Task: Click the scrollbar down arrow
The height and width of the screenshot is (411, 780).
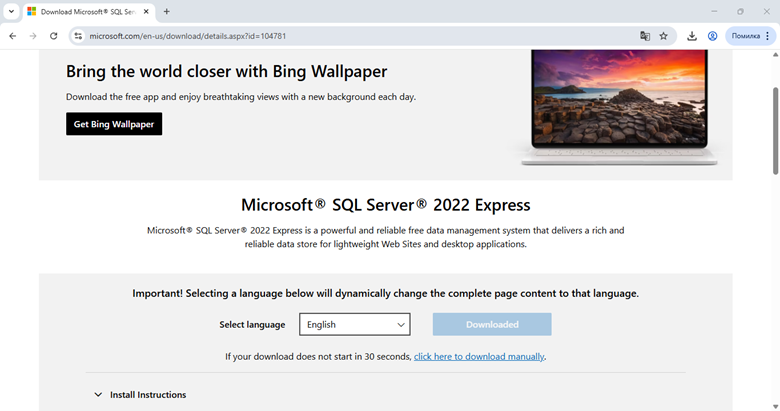Action: click(x=775, y=407)
